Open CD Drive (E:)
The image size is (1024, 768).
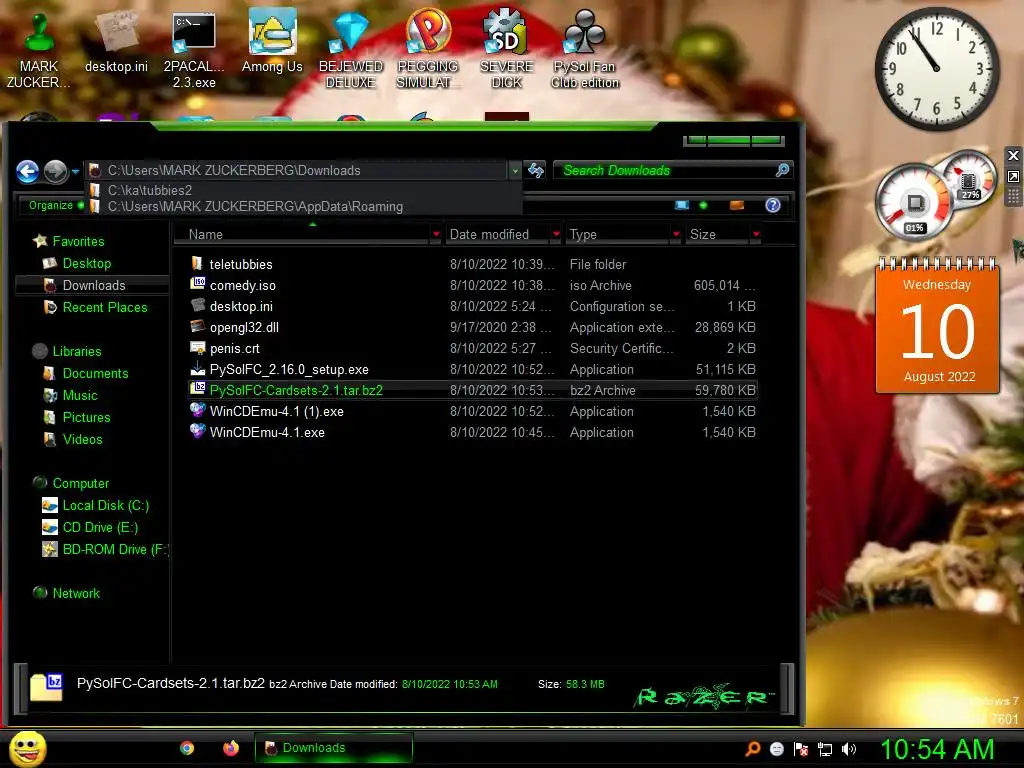[x=91, y=527]
